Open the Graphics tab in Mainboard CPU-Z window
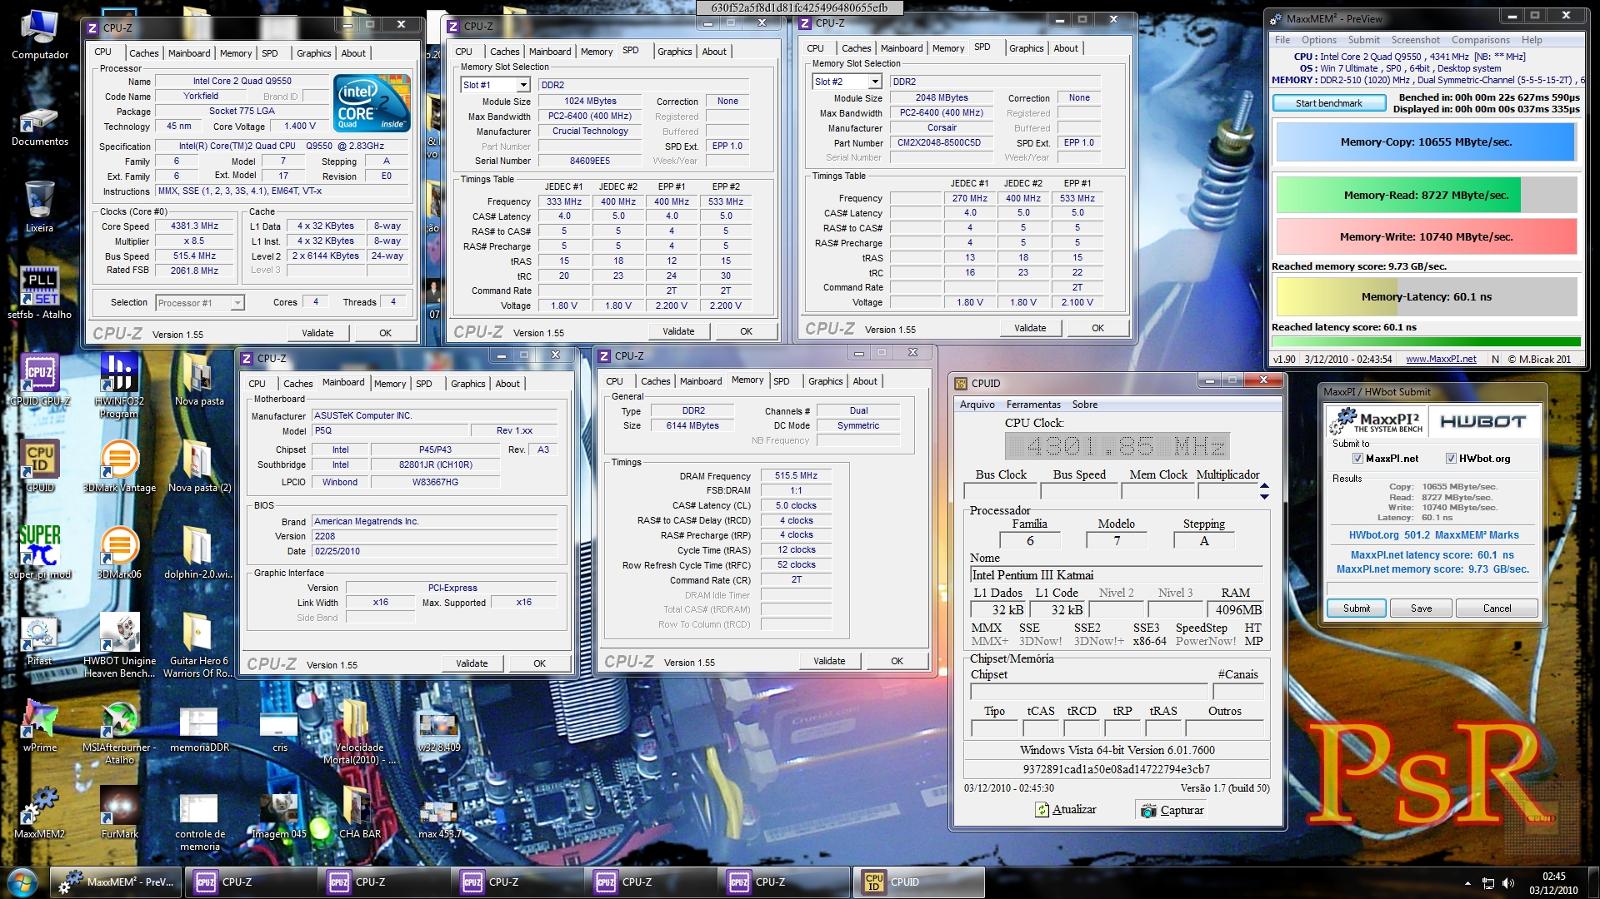Image resolution: width=1600 pixels, height=899 pixels. [467, 383]
